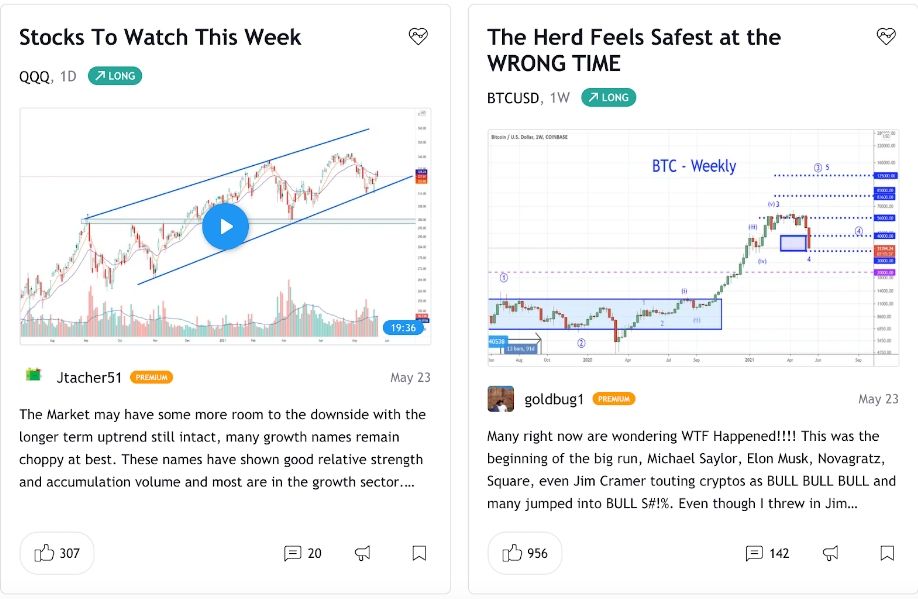Screen dimensions: 918x599
Task: Like the Stocks To Watch post
Action: [x=57, y=553]
